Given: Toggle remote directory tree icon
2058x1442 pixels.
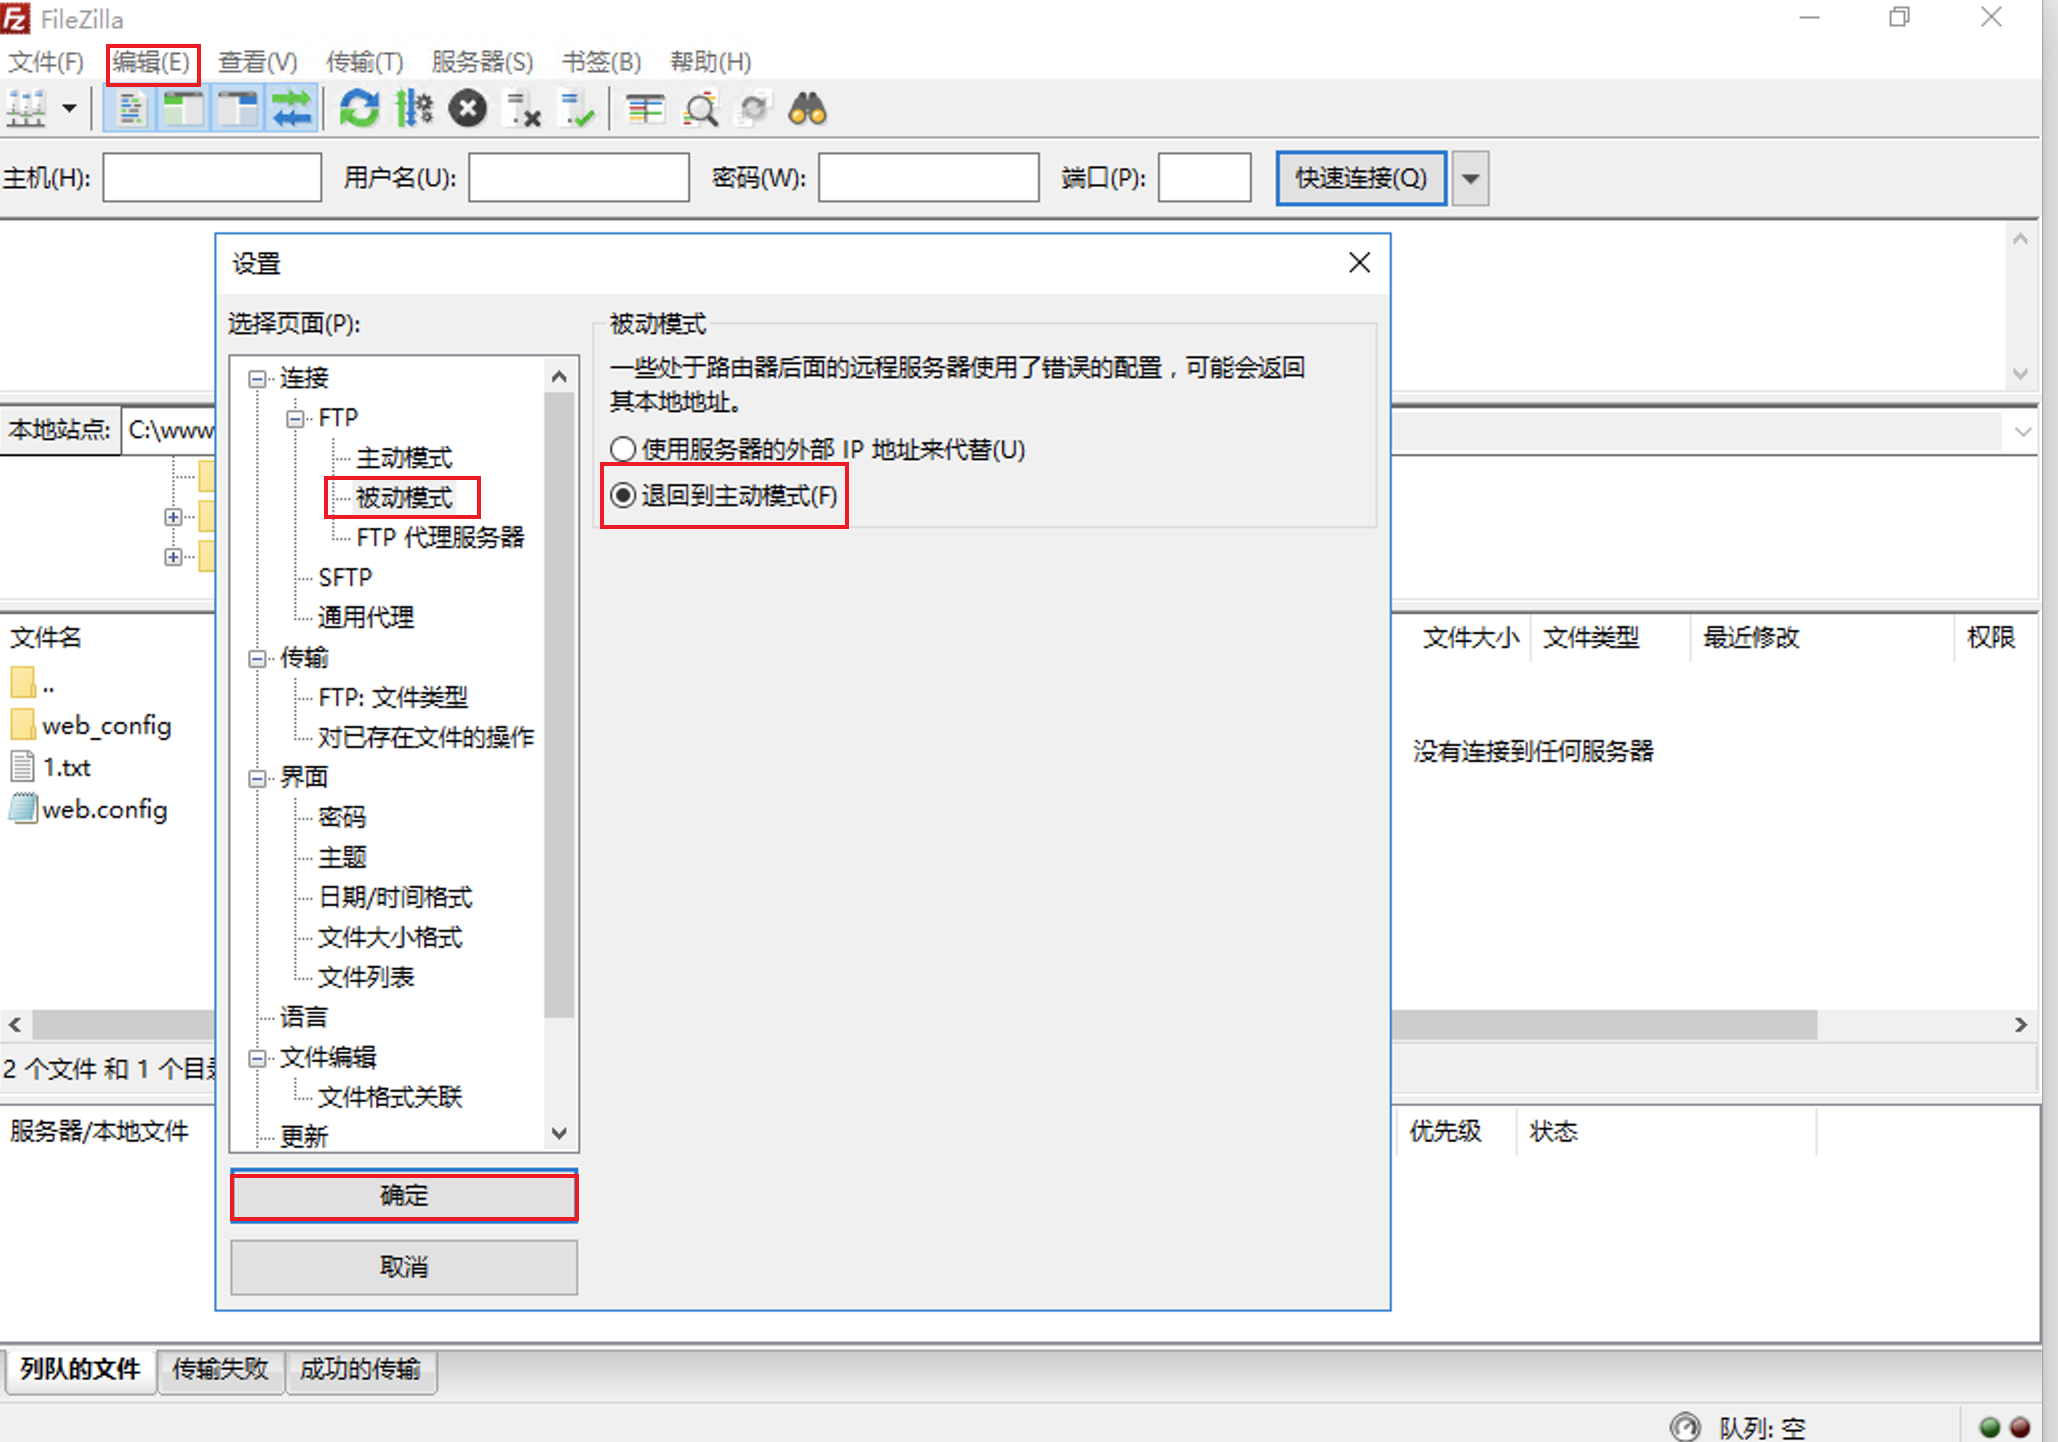Looking at the screenshot, I should (238, 108).
